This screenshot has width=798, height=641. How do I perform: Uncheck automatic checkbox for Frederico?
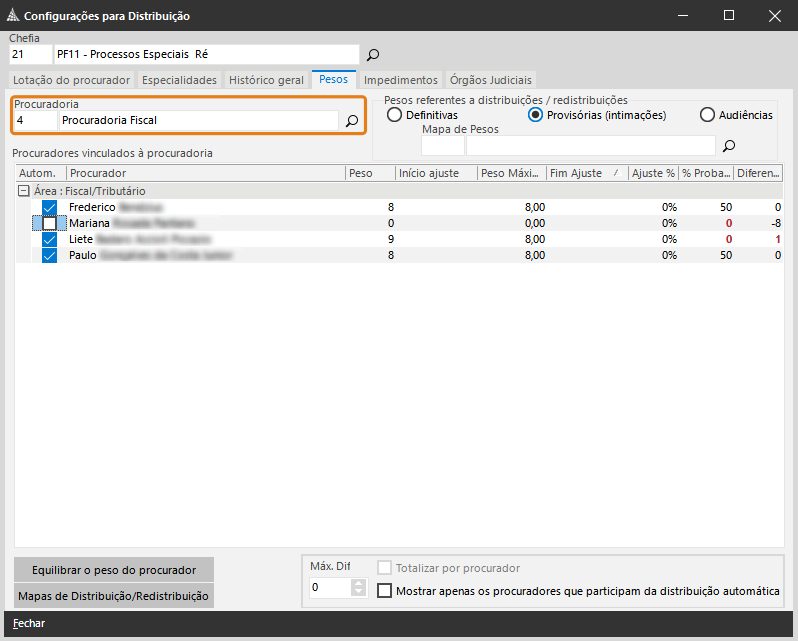[49, 207]
